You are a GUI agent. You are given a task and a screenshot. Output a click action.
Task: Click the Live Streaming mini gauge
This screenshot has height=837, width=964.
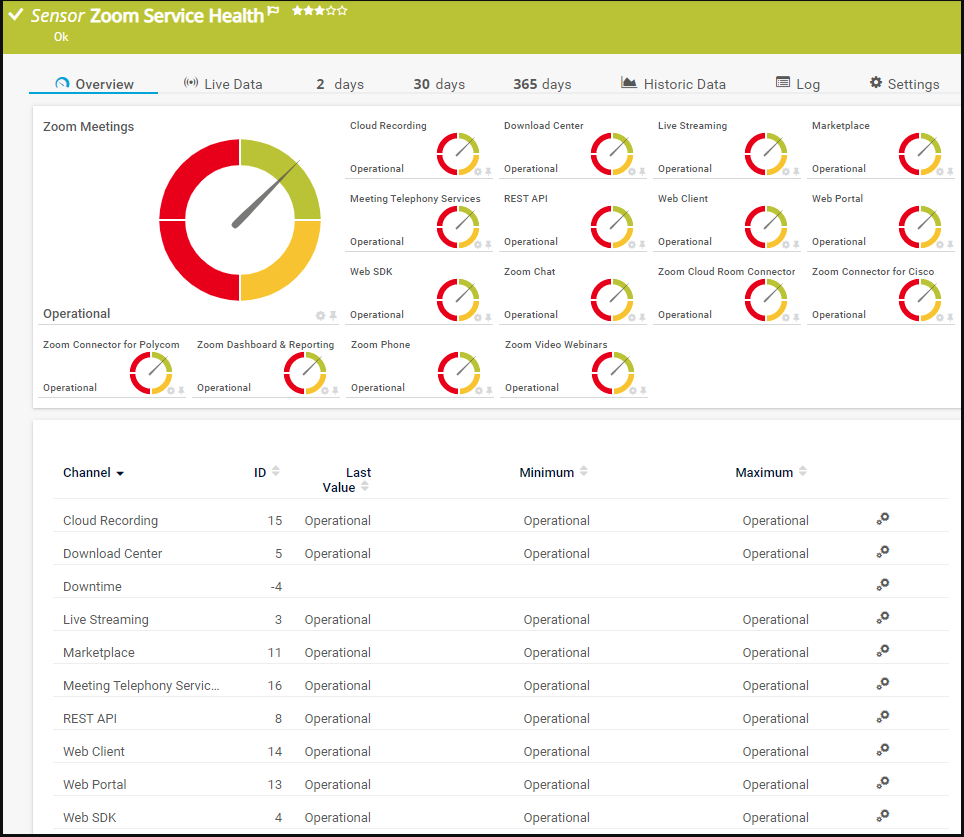pyautogui.click(x=766, y=154)
